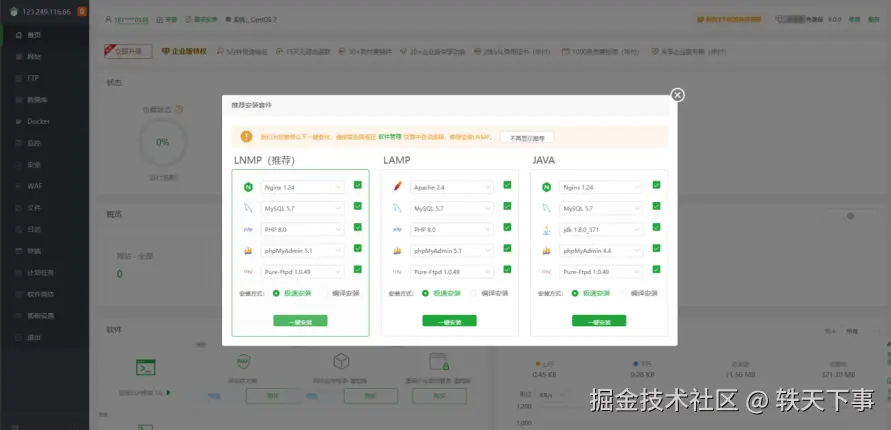Screen dimensions: 891x430
Task: Open the phpMyAdmin 4.4 version dropdown
Action: [x=601, y=251]
